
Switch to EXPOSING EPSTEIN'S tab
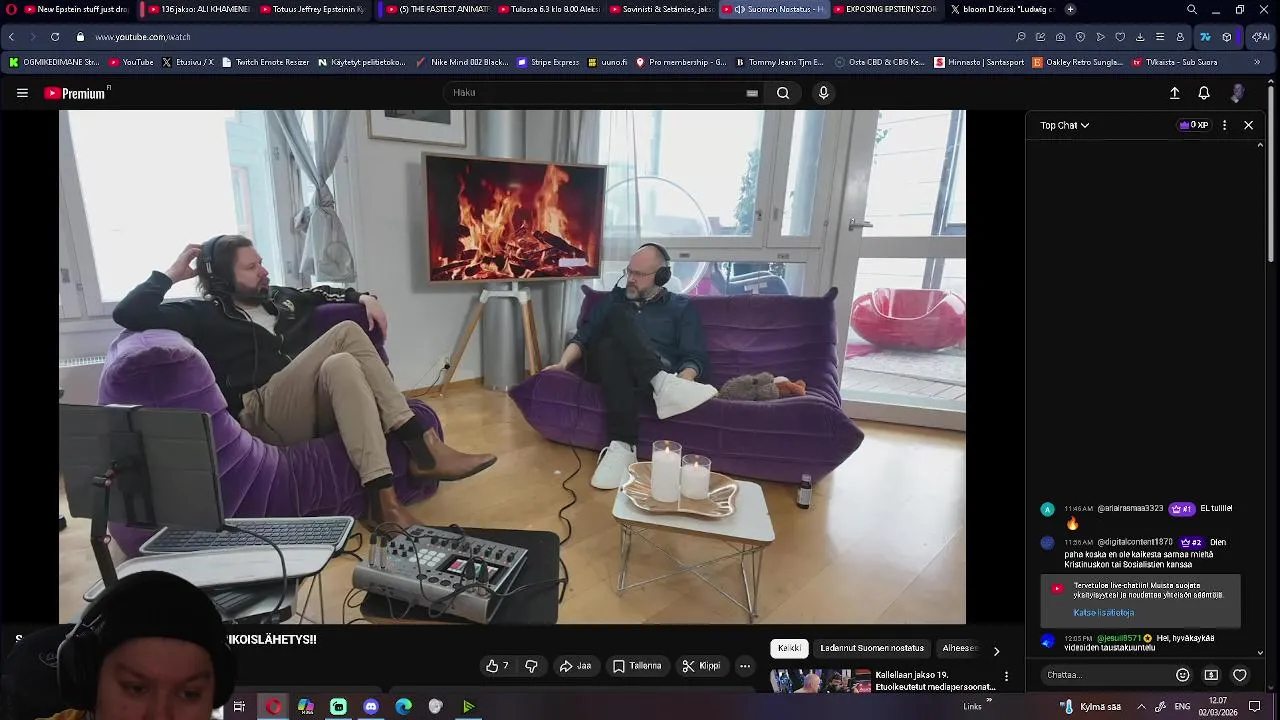point(883,9)
